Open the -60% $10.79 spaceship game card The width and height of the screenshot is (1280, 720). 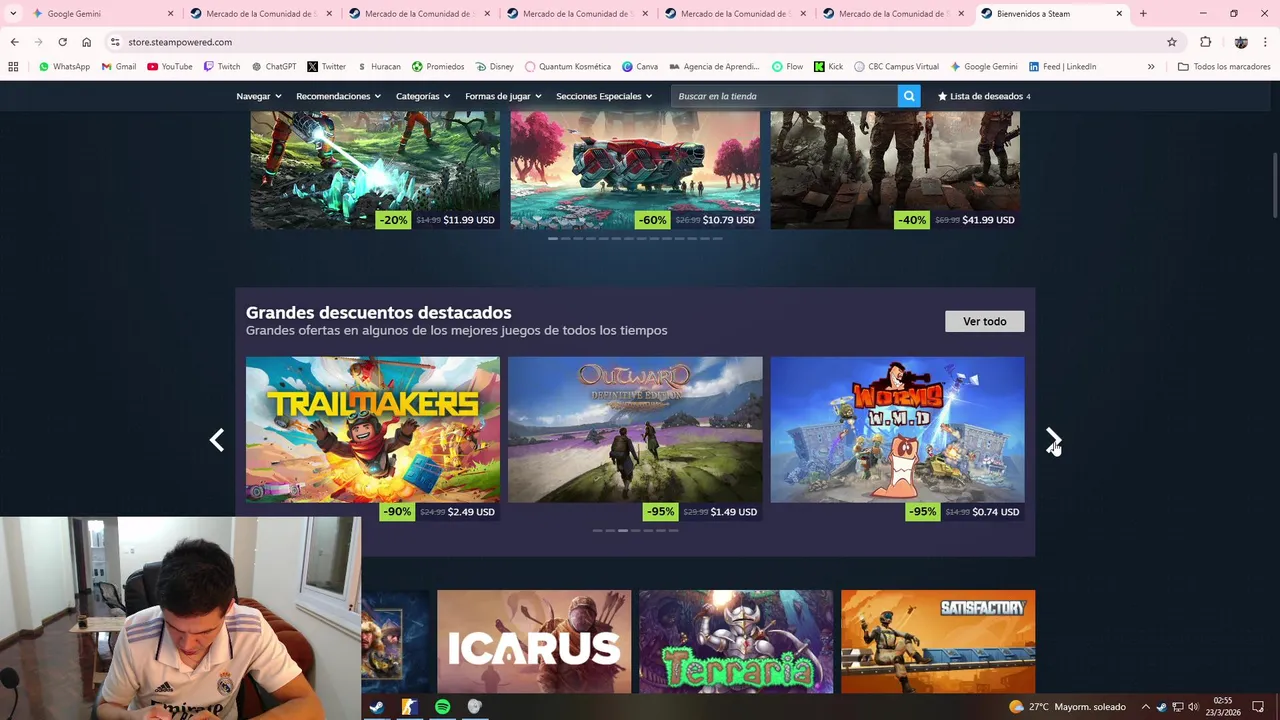coord(635,170)
